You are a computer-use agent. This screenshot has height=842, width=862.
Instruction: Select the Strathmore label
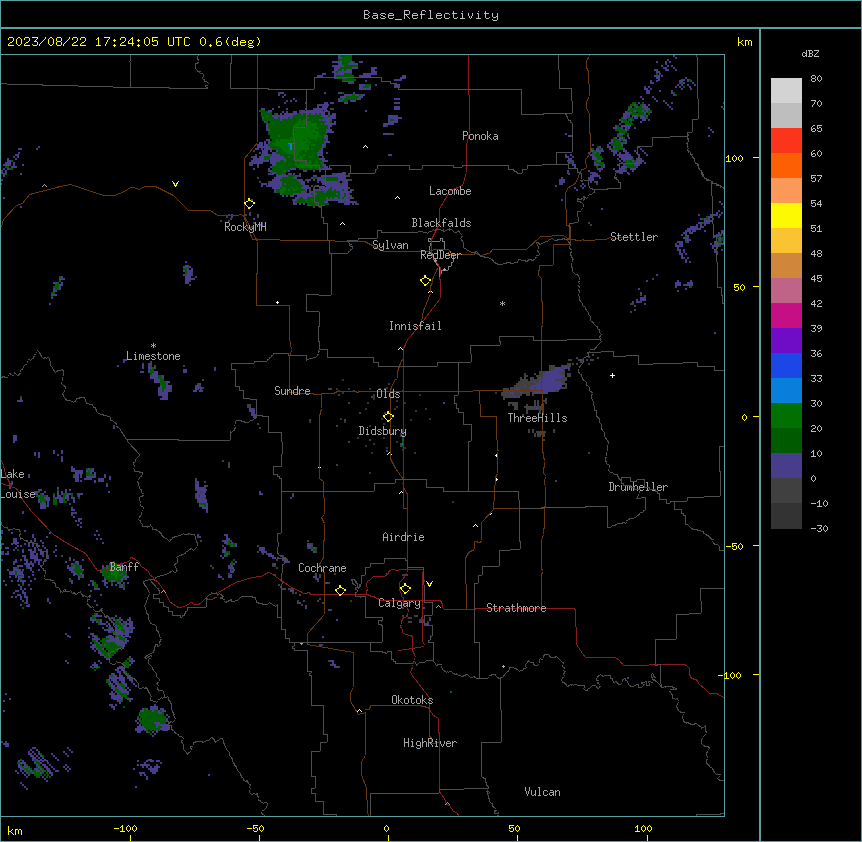(516, 608)
